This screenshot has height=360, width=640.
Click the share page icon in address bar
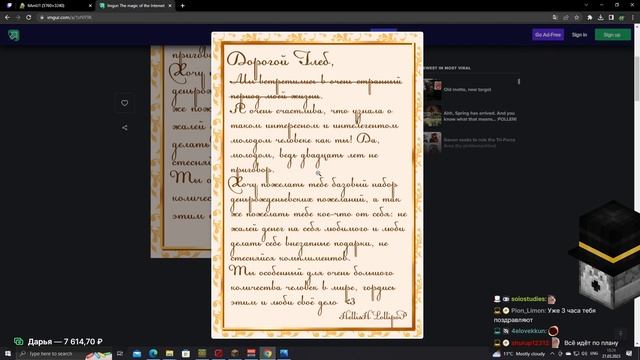[566, 18]
